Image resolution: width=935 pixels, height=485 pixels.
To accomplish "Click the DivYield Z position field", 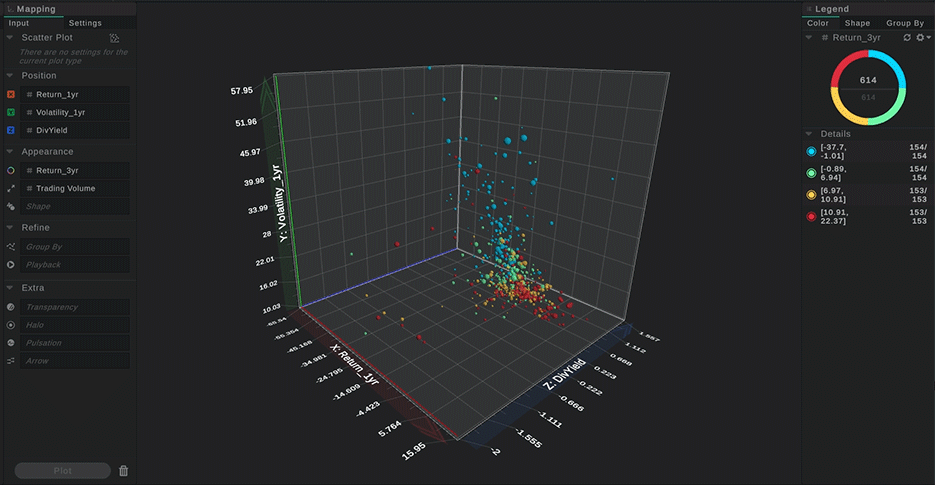I will [75, 130].
